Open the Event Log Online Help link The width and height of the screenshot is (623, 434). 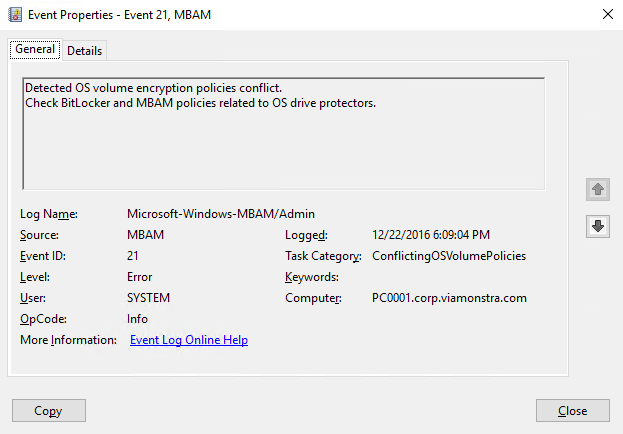pyautogui.click(x=189, y=340)
